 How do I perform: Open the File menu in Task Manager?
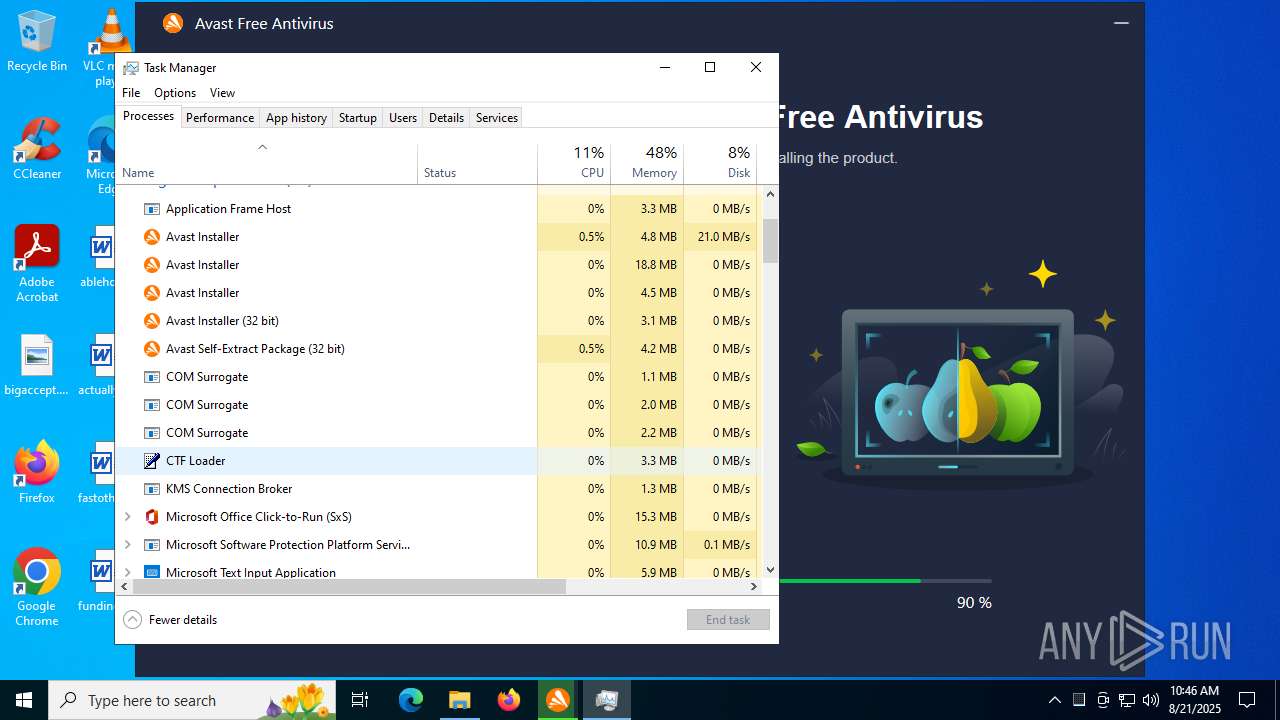pos(131,93)
